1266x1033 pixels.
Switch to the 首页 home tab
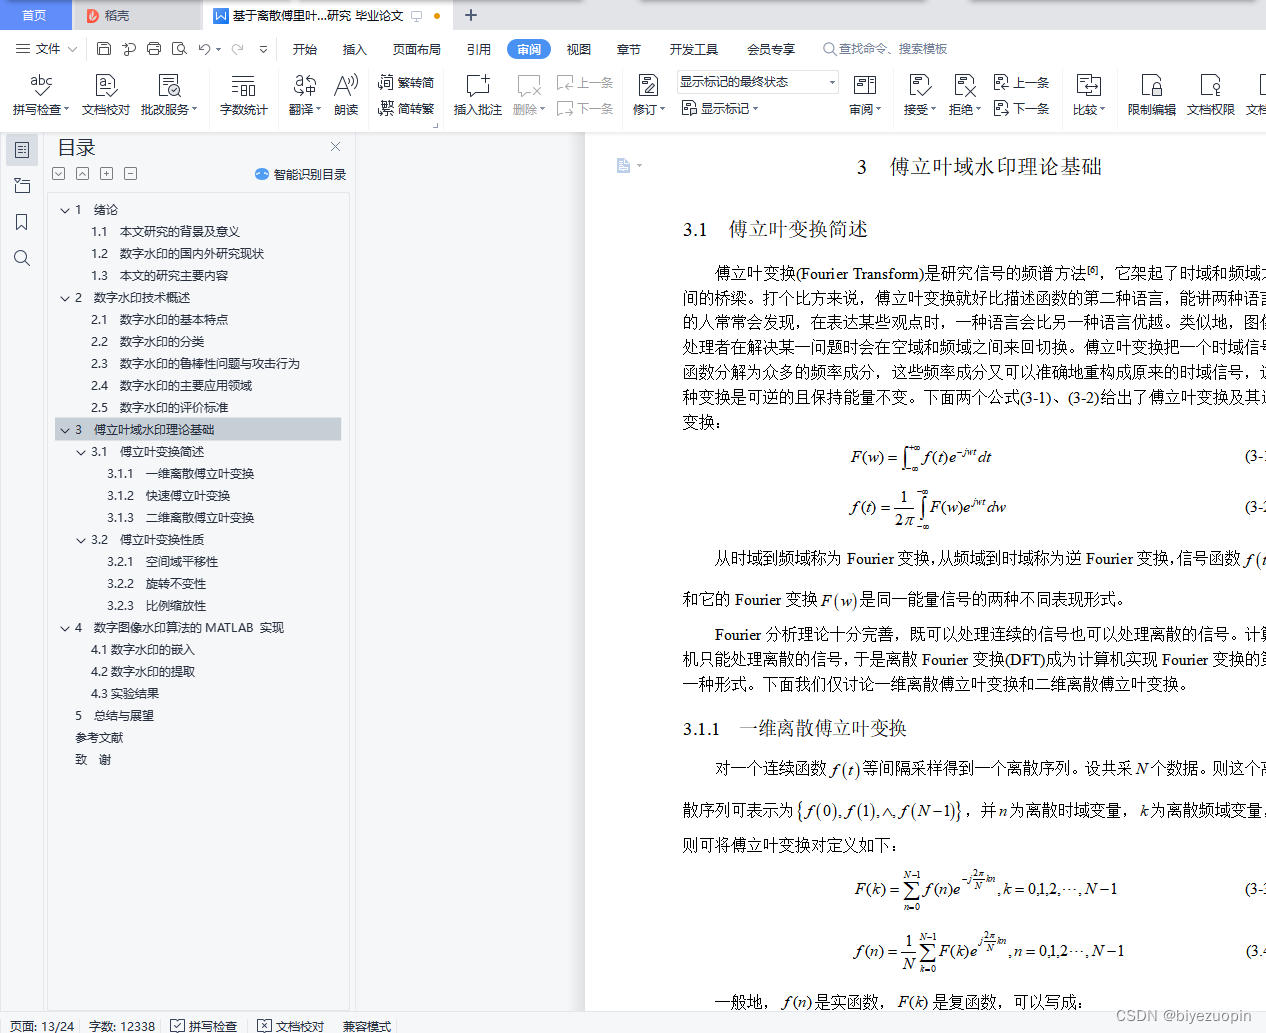tap(35, 15)
